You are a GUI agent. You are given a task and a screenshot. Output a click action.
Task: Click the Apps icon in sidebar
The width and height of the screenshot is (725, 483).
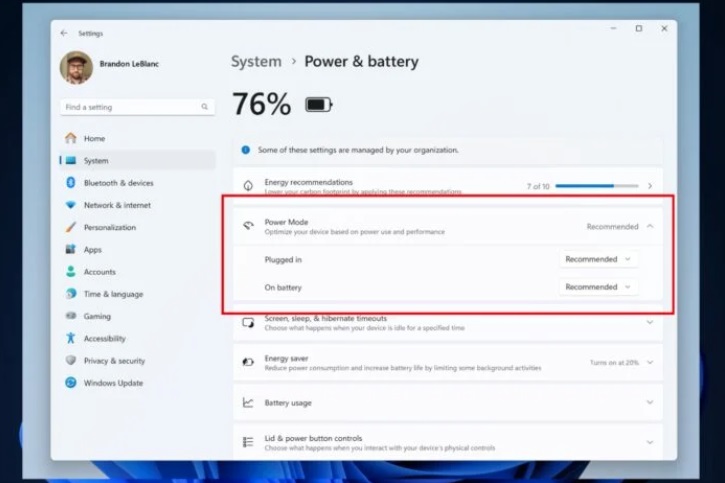tap(71, 249)
